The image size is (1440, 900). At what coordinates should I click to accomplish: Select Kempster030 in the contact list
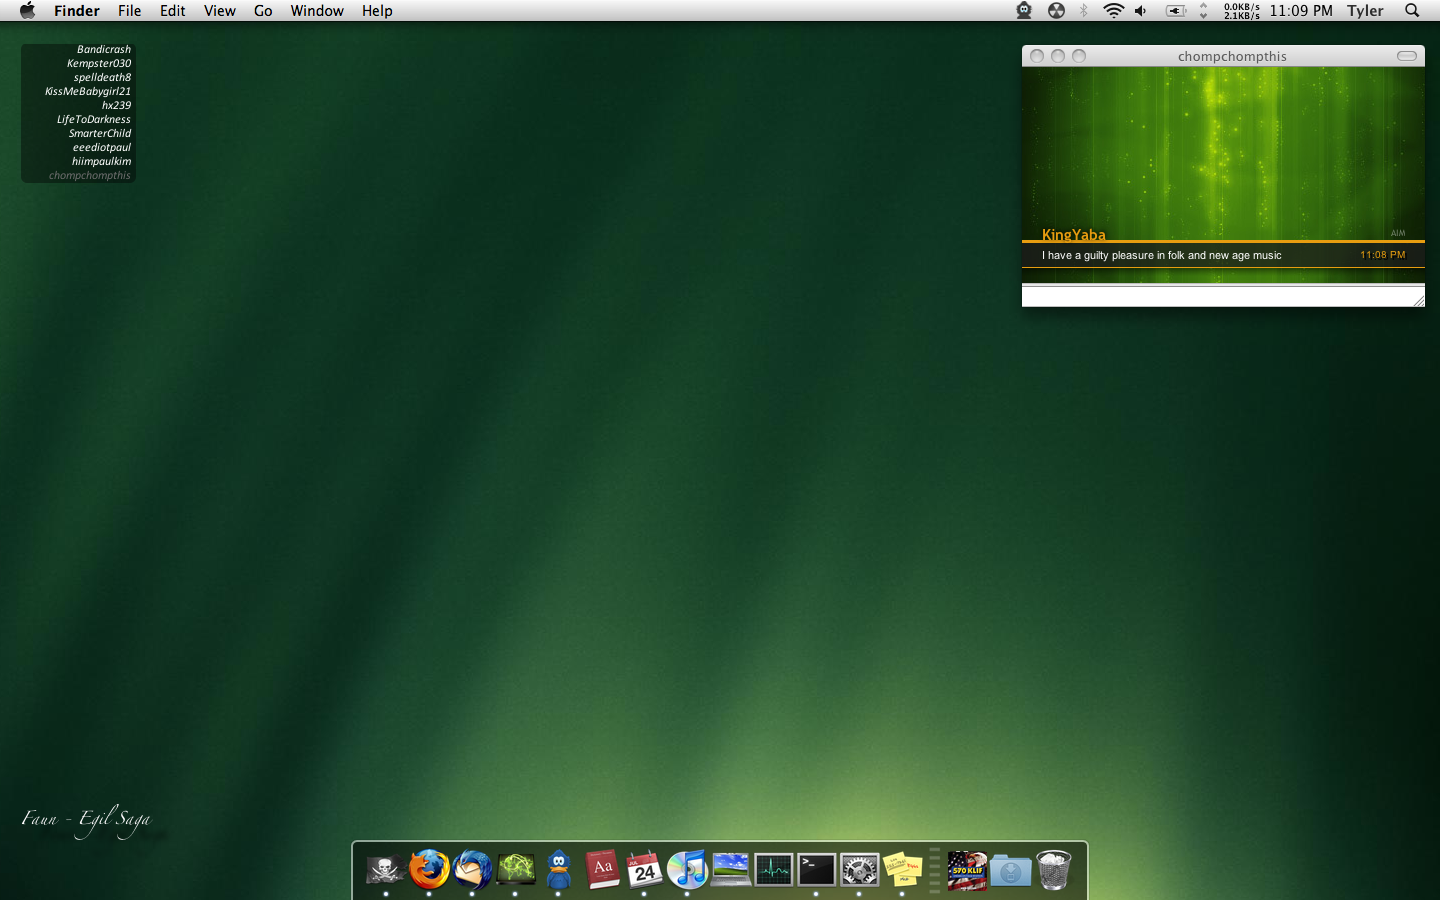(99, 63)
